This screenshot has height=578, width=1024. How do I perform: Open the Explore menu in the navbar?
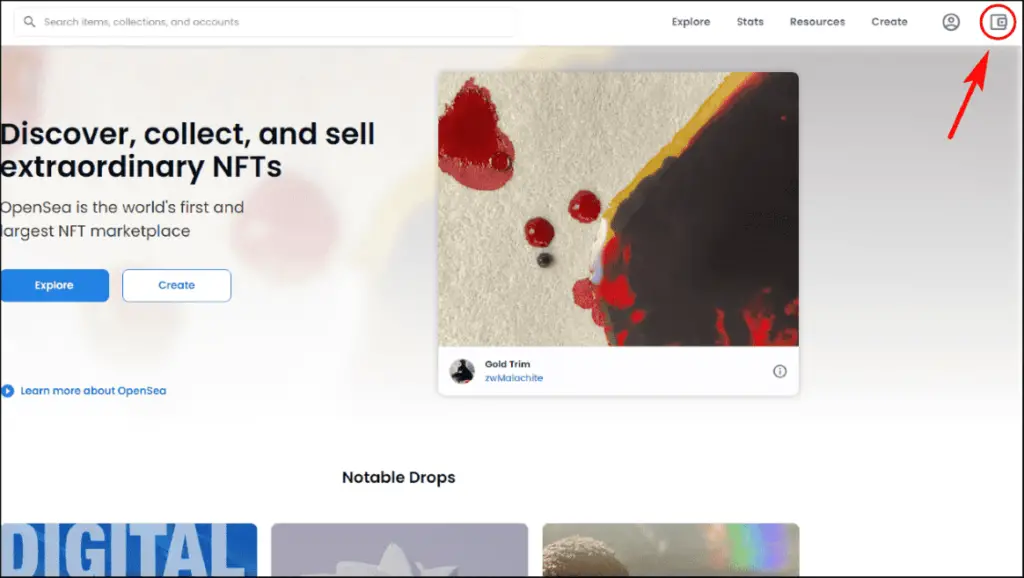click(690, 22)
